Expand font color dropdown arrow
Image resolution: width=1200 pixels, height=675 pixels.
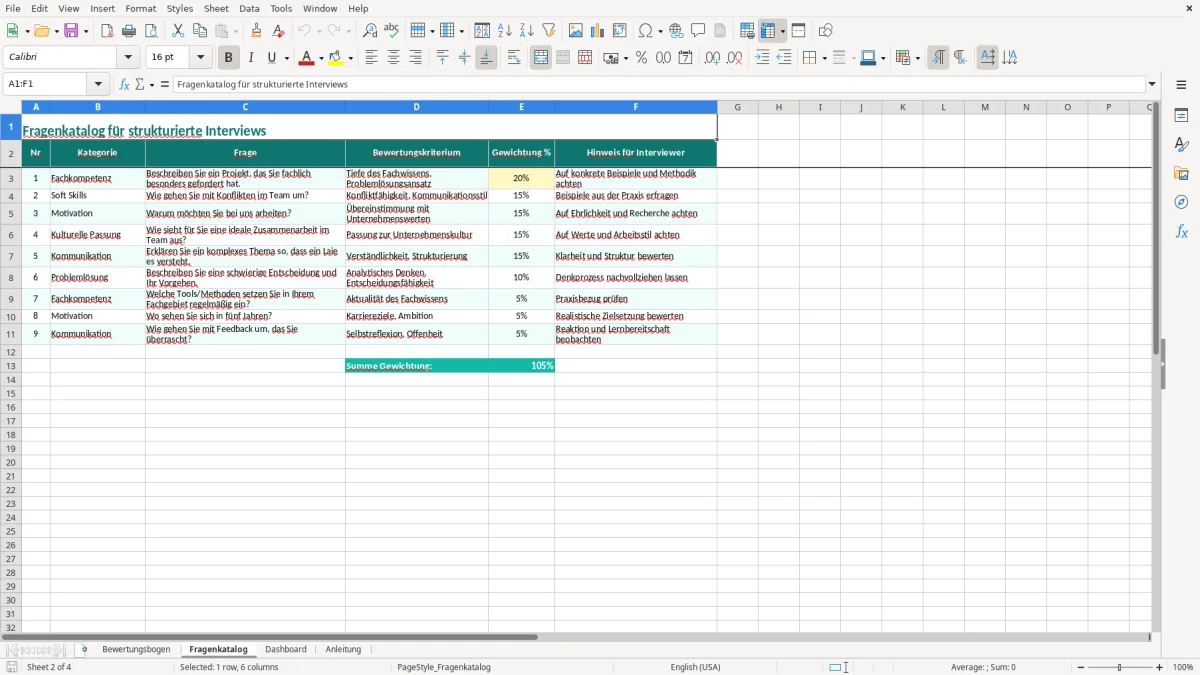[x=321, y=58]
